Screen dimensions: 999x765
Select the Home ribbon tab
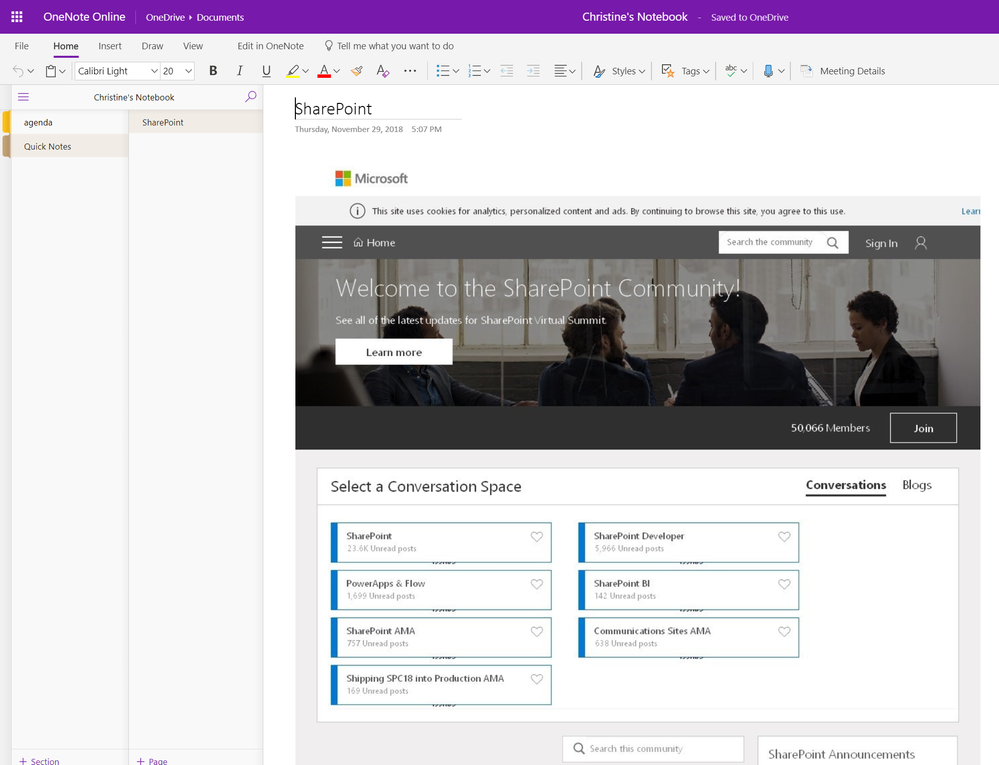click(x=66, y=46)
